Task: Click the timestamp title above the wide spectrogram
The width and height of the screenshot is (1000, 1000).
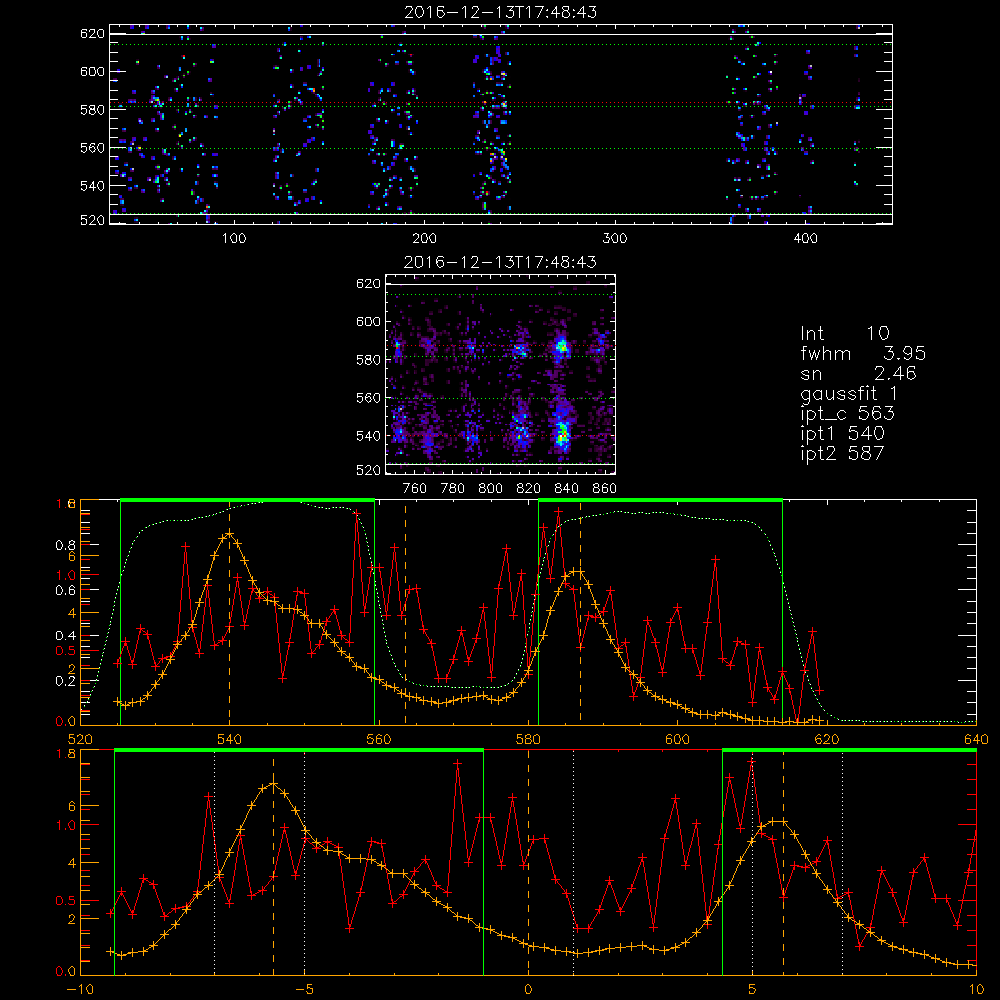Action: [x=501, y=12]
